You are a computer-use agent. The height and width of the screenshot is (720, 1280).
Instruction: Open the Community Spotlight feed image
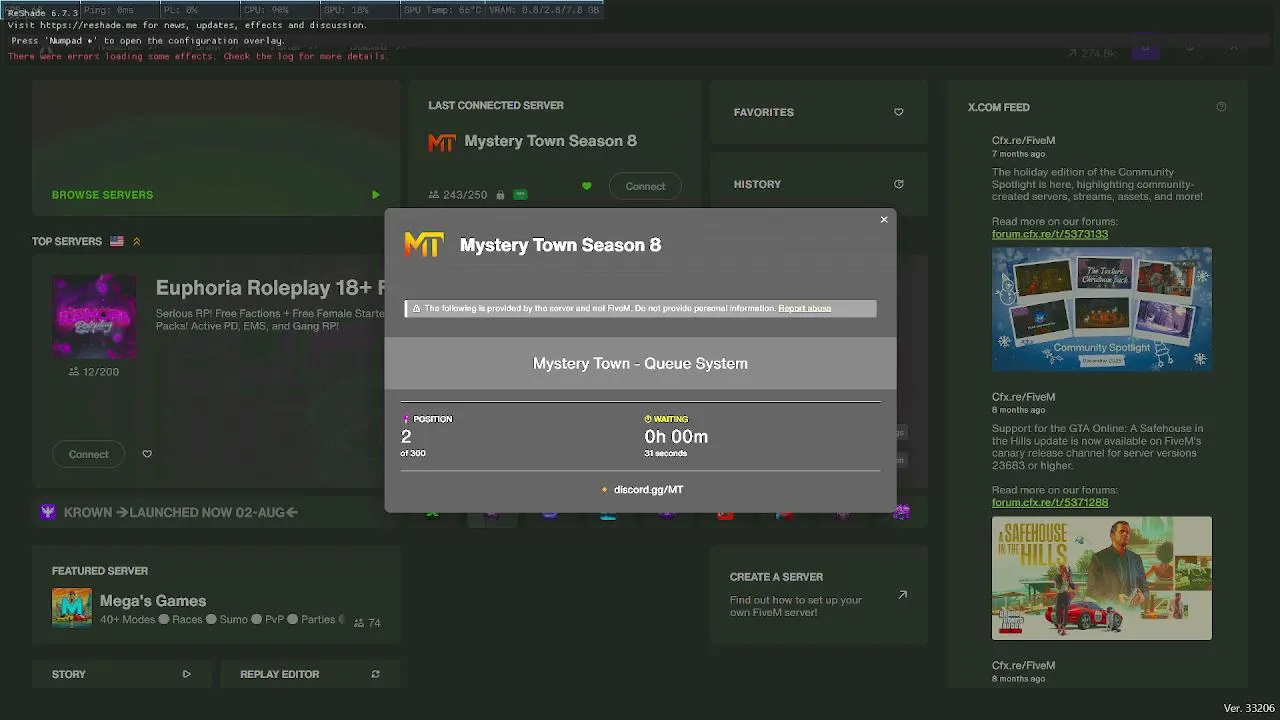click(x=1102, y=310)
